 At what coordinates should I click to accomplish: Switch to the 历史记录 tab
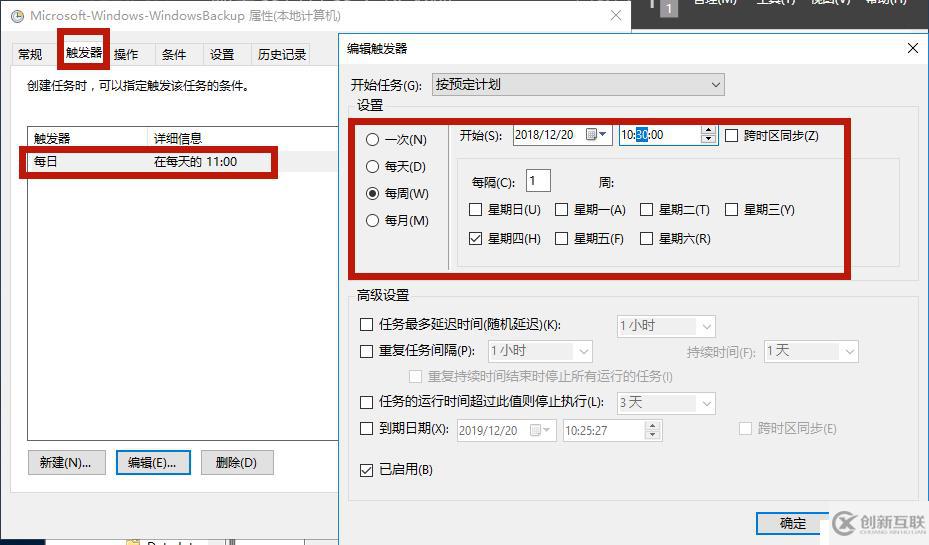(x=281, y=54)
